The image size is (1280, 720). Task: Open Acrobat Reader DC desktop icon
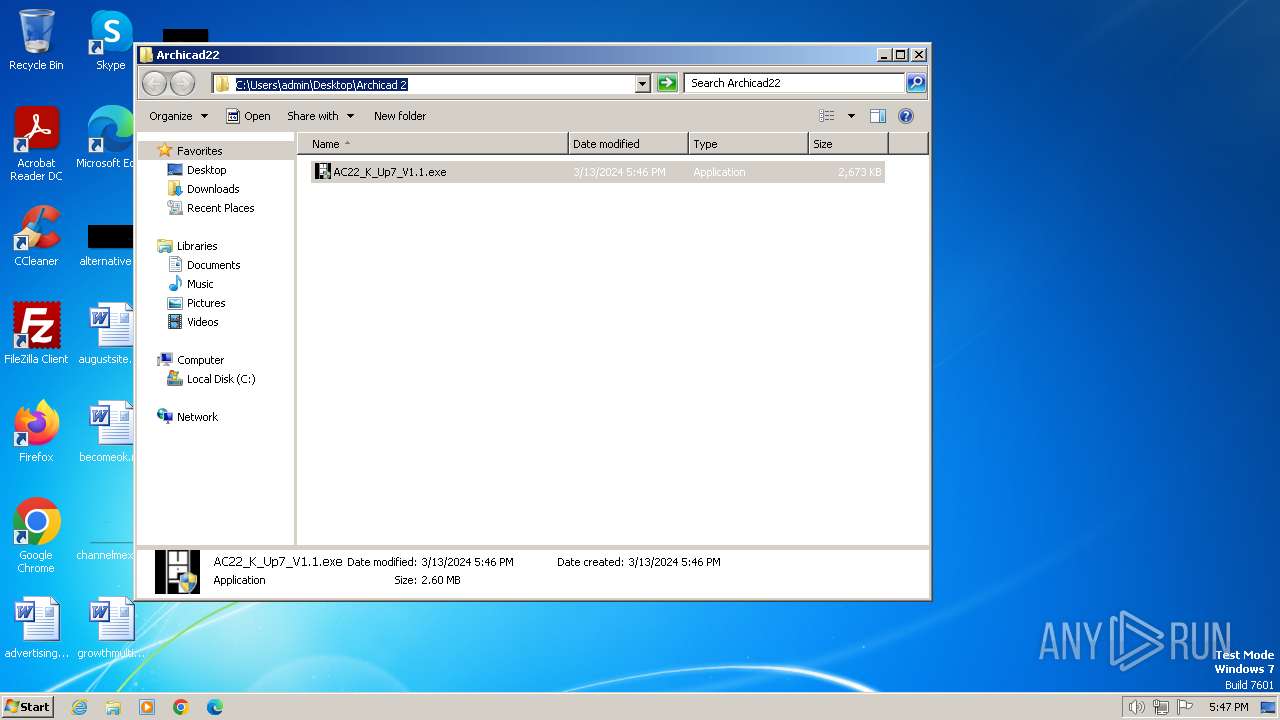click(x=36, y=144)
